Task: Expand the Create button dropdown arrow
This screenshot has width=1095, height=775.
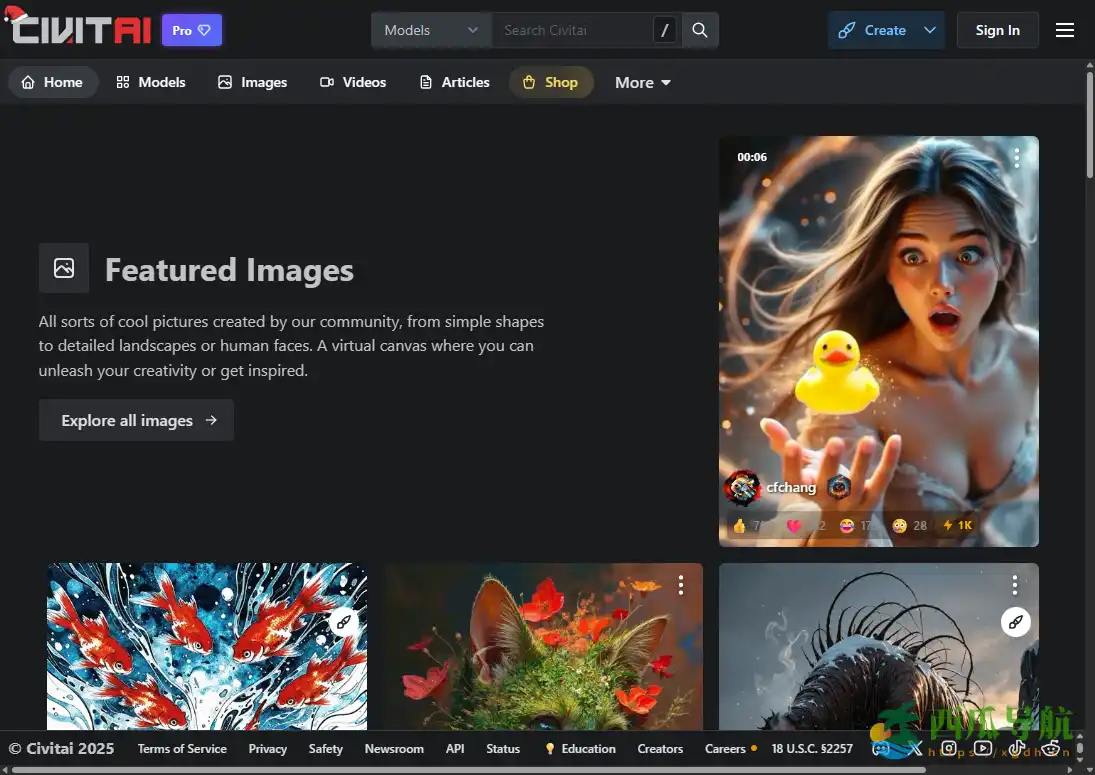Action: [930, 30]
